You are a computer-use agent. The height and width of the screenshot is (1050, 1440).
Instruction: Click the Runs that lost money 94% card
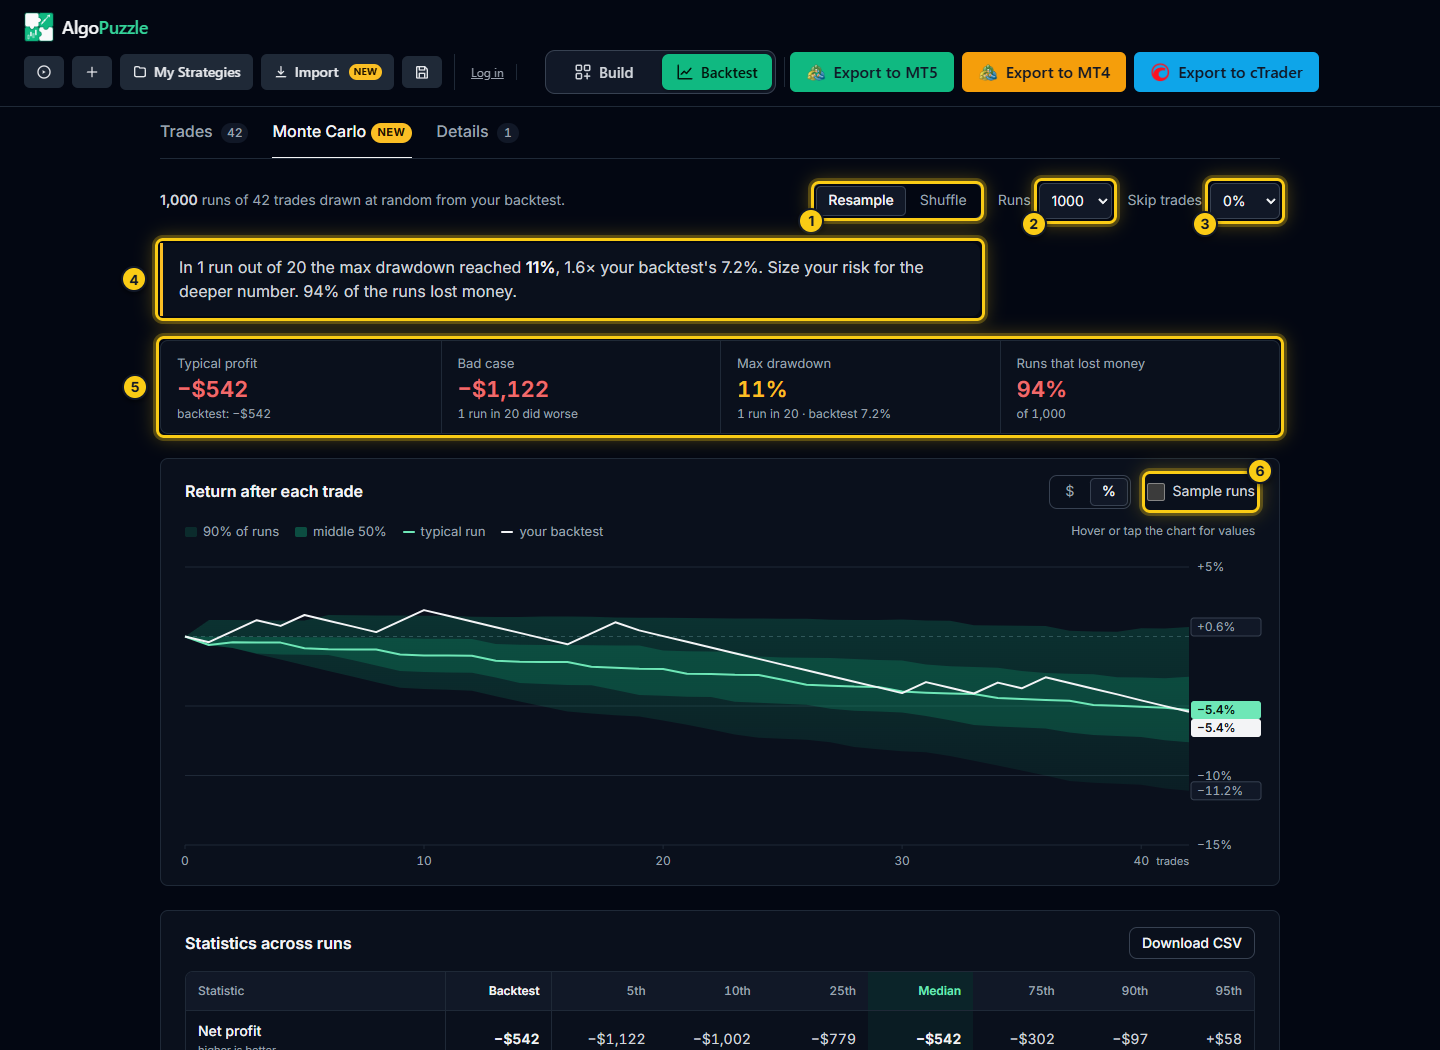click(x=1139, y=388)
